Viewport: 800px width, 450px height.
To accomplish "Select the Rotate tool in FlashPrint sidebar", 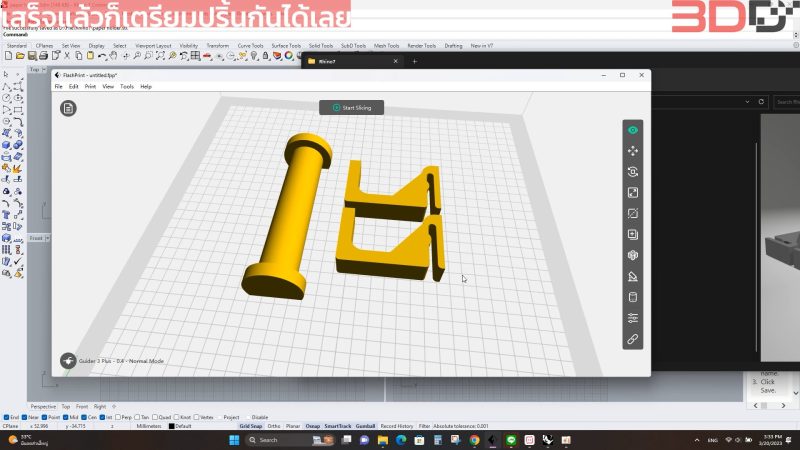I will (633, 172).
